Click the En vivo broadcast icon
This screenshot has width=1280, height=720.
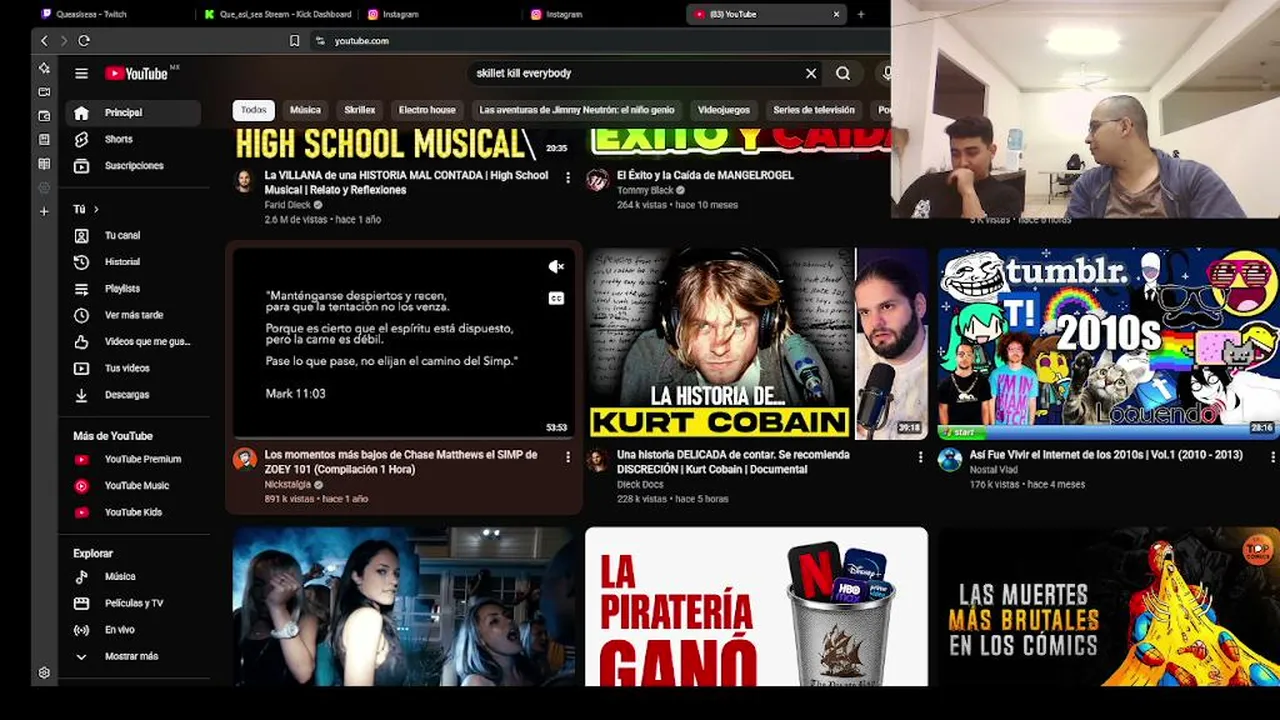pos(82,630)
